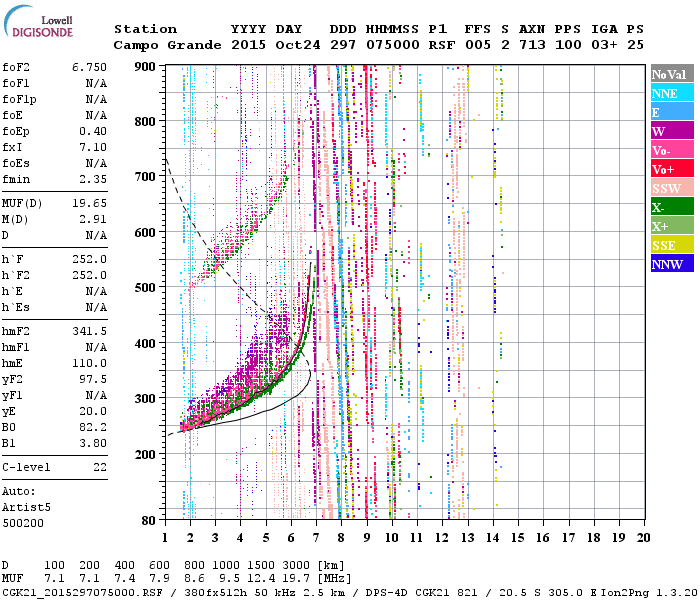Screen dimensions: 700x600
Task: Click the Artist5 auto-scaling label
Action: (26, 508)
